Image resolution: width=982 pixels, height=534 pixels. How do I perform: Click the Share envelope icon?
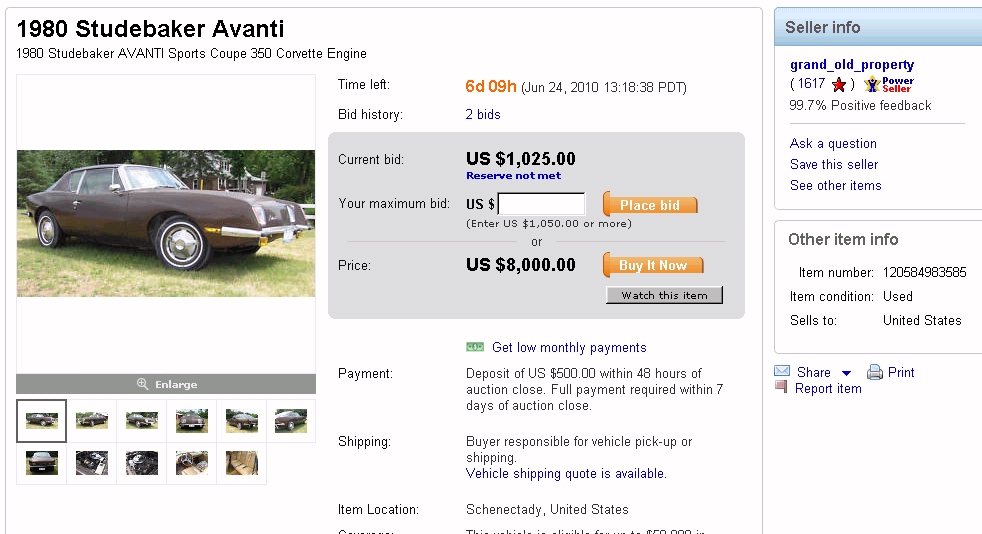point(782,372)
